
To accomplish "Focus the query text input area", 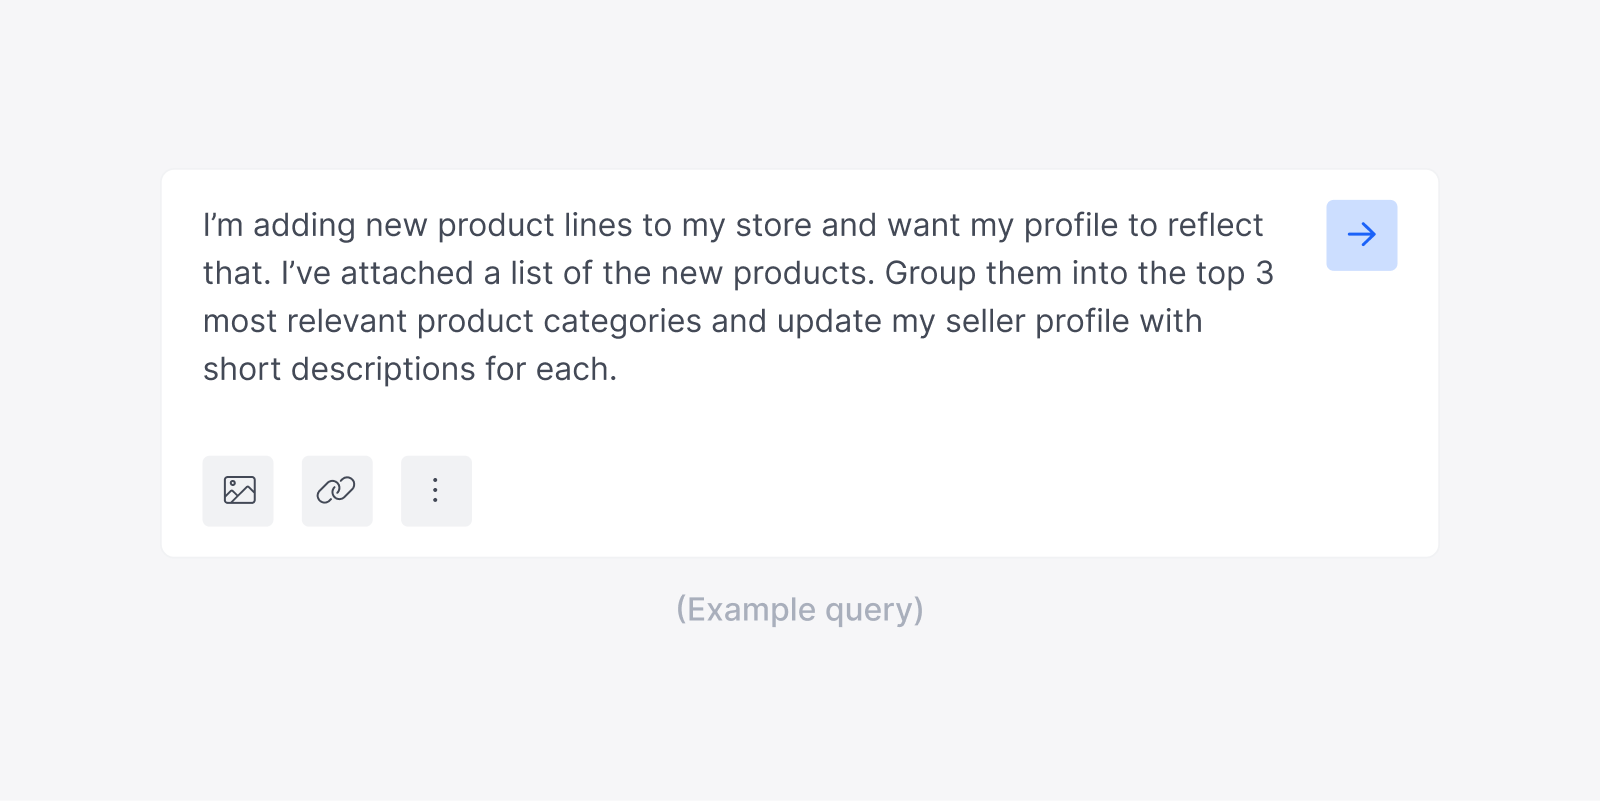I will 740,297.
